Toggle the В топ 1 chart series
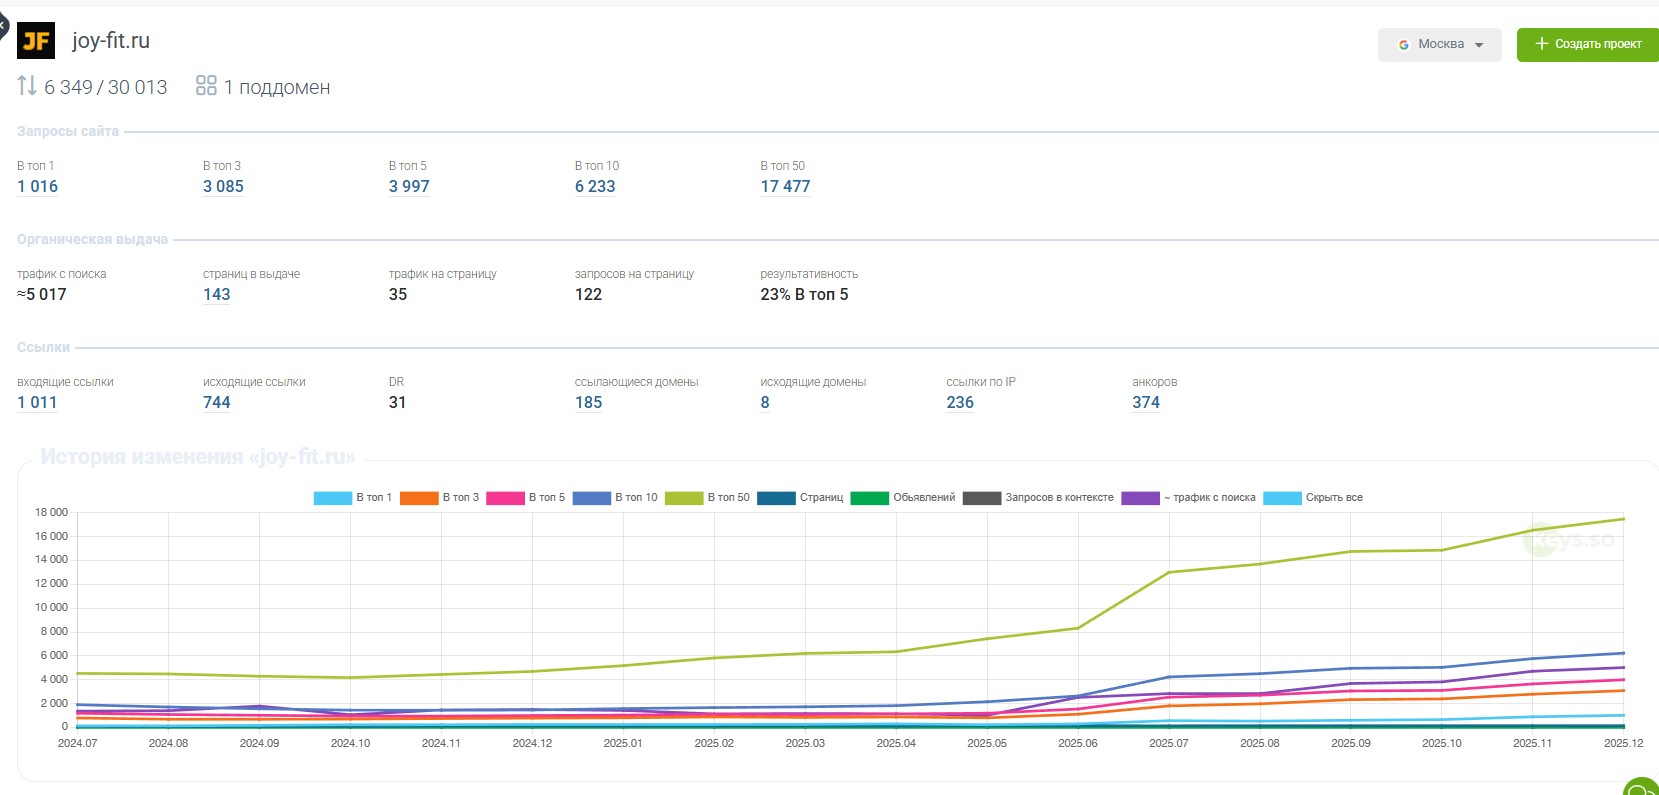Image resolution: width=1659 pixels, height=795 pixels. [x=352, y=498]
